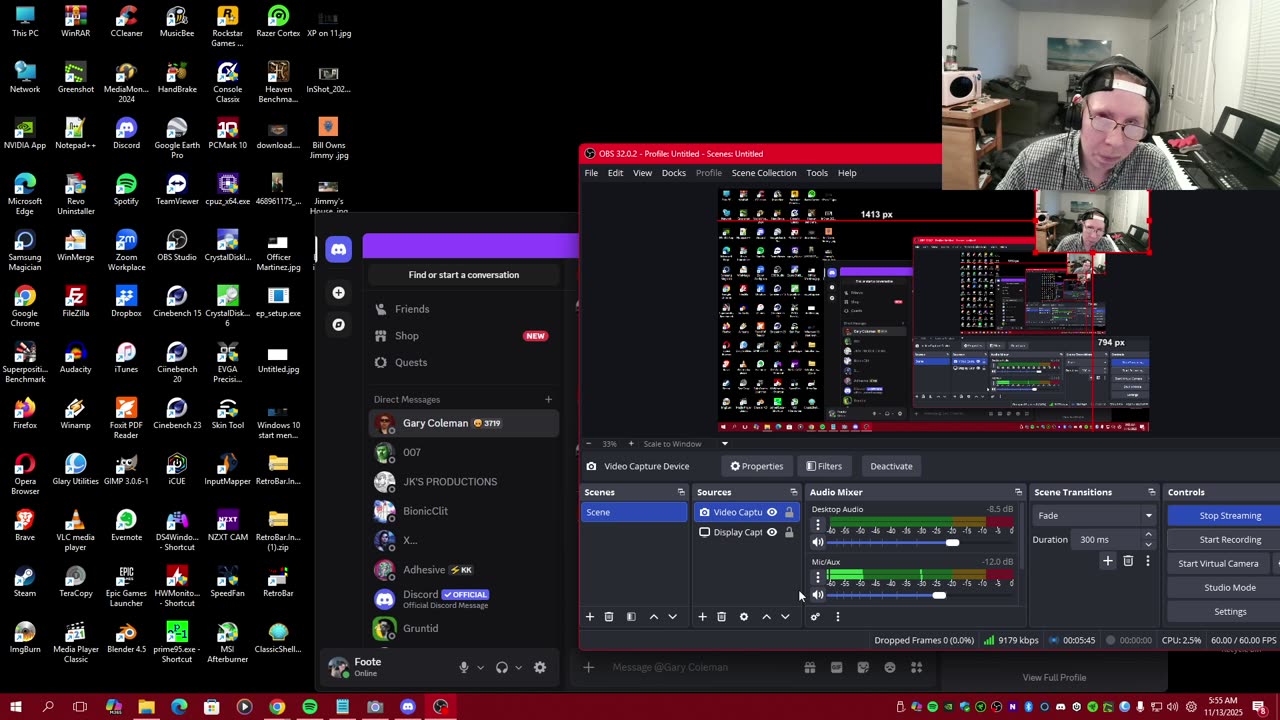This screenshot has height=720, width=1280.
Task: Add a new scene in OBS Scenes panel
Action: 589,617
